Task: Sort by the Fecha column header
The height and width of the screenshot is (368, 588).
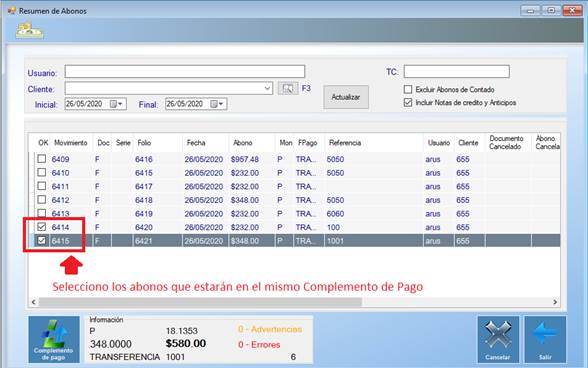Action: pos(206,143)
